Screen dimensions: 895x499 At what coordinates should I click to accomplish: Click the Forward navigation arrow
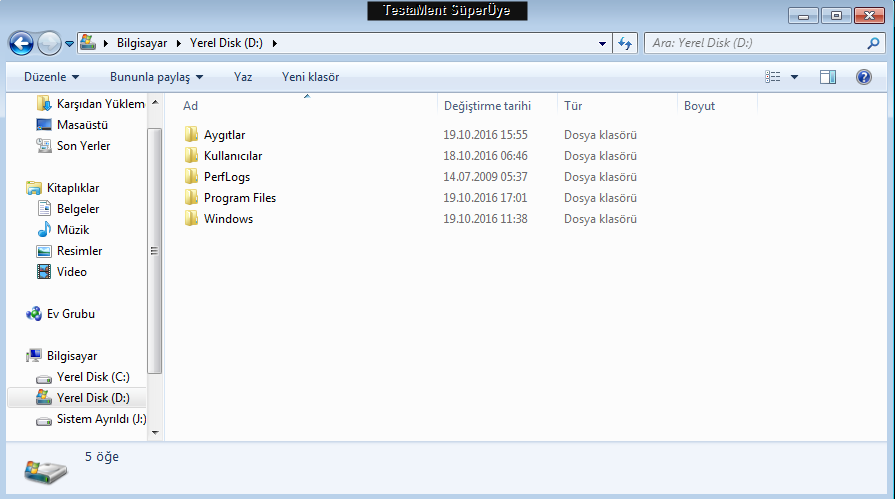coord(49,43)
